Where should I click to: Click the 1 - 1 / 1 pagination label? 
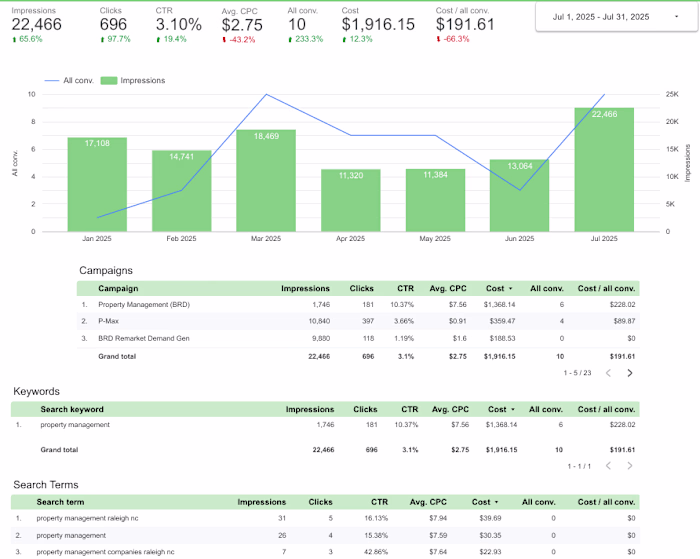[579, 466]
